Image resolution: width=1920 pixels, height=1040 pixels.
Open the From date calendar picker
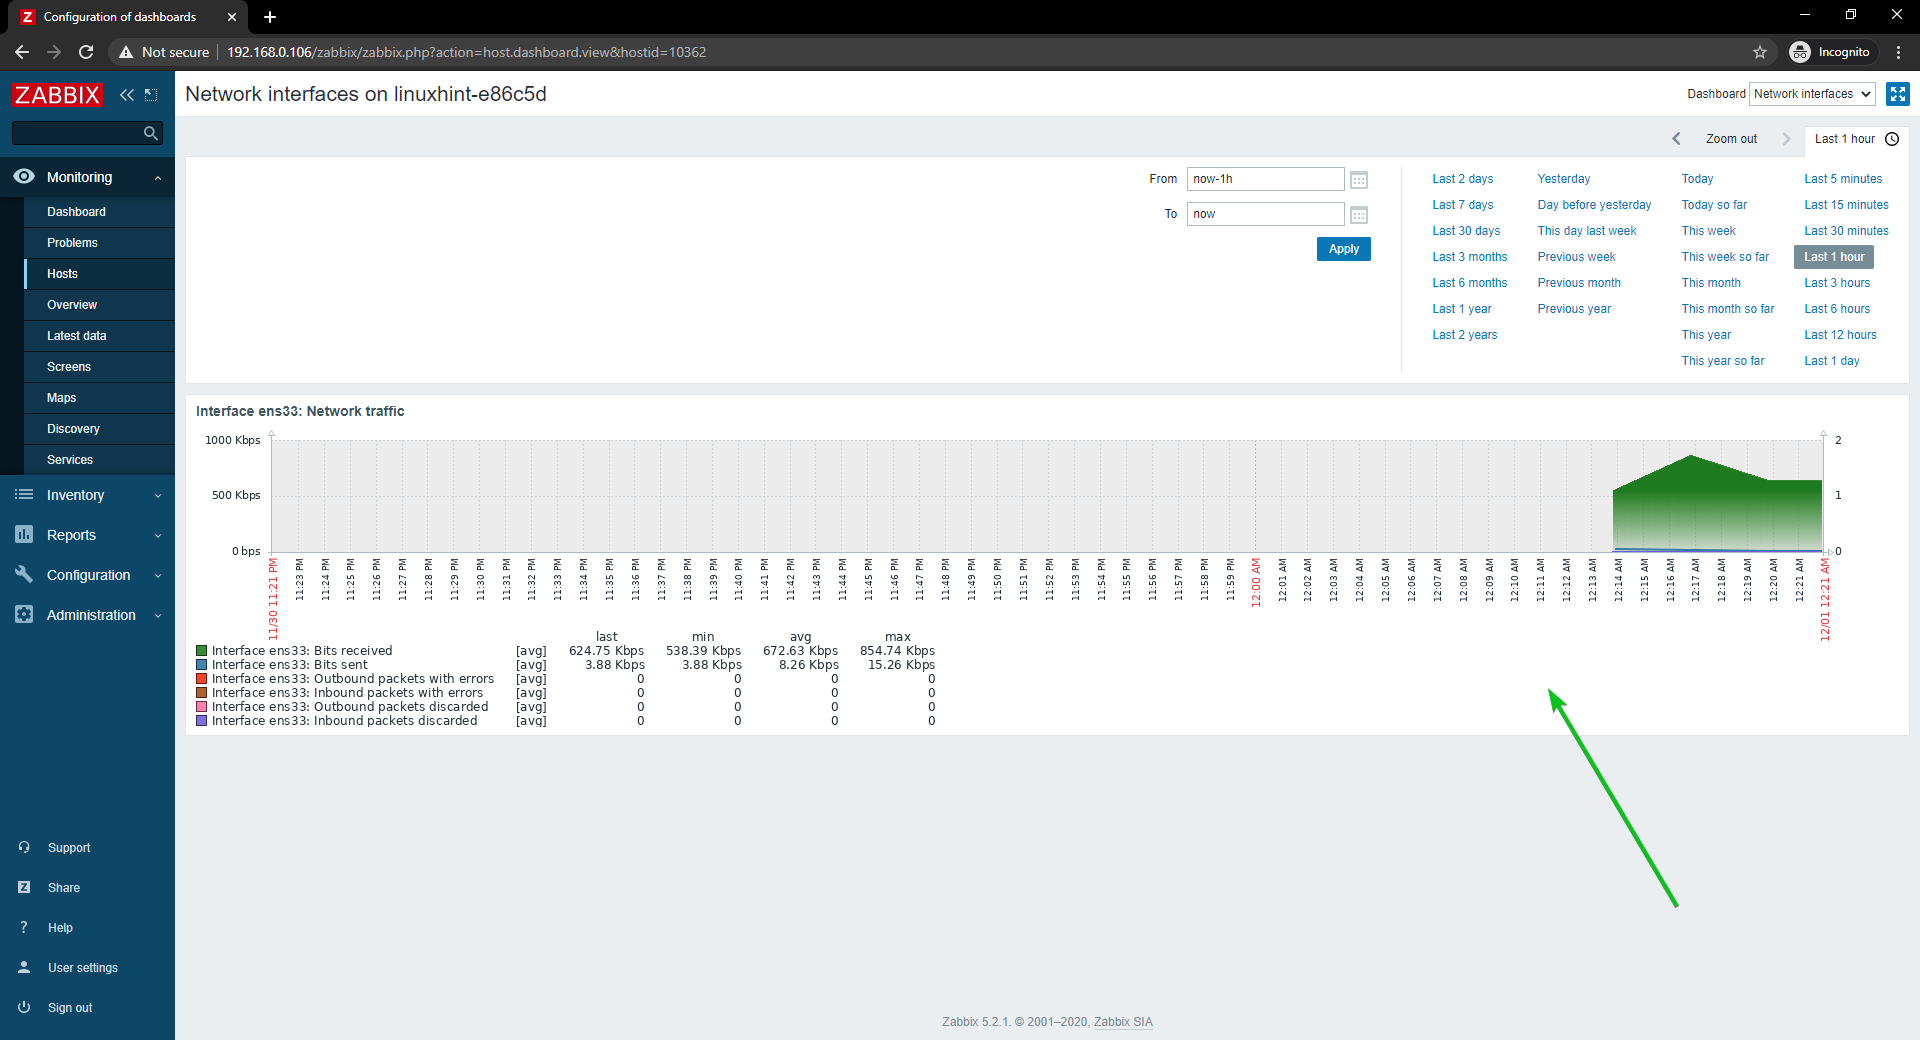pos(1358,180)
